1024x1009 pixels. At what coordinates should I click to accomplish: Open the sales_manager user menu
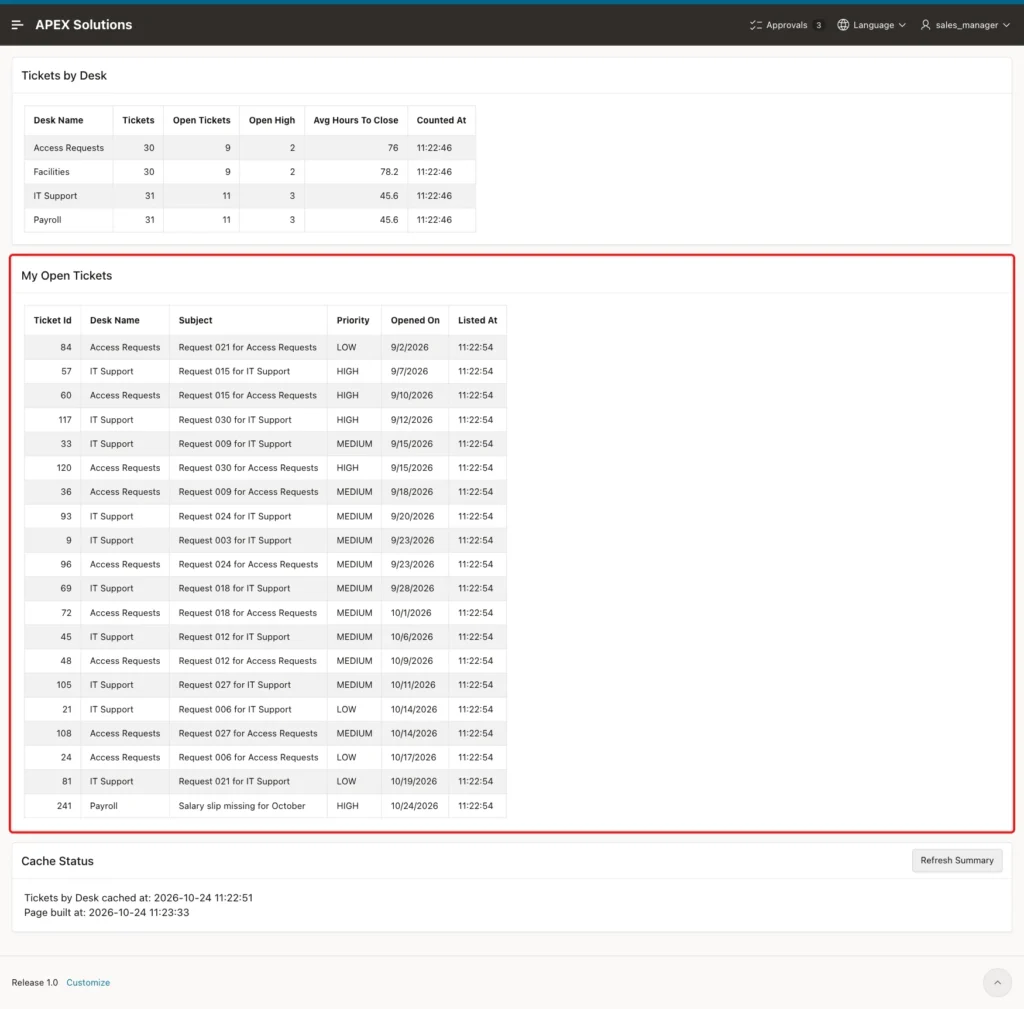point(965,25)
